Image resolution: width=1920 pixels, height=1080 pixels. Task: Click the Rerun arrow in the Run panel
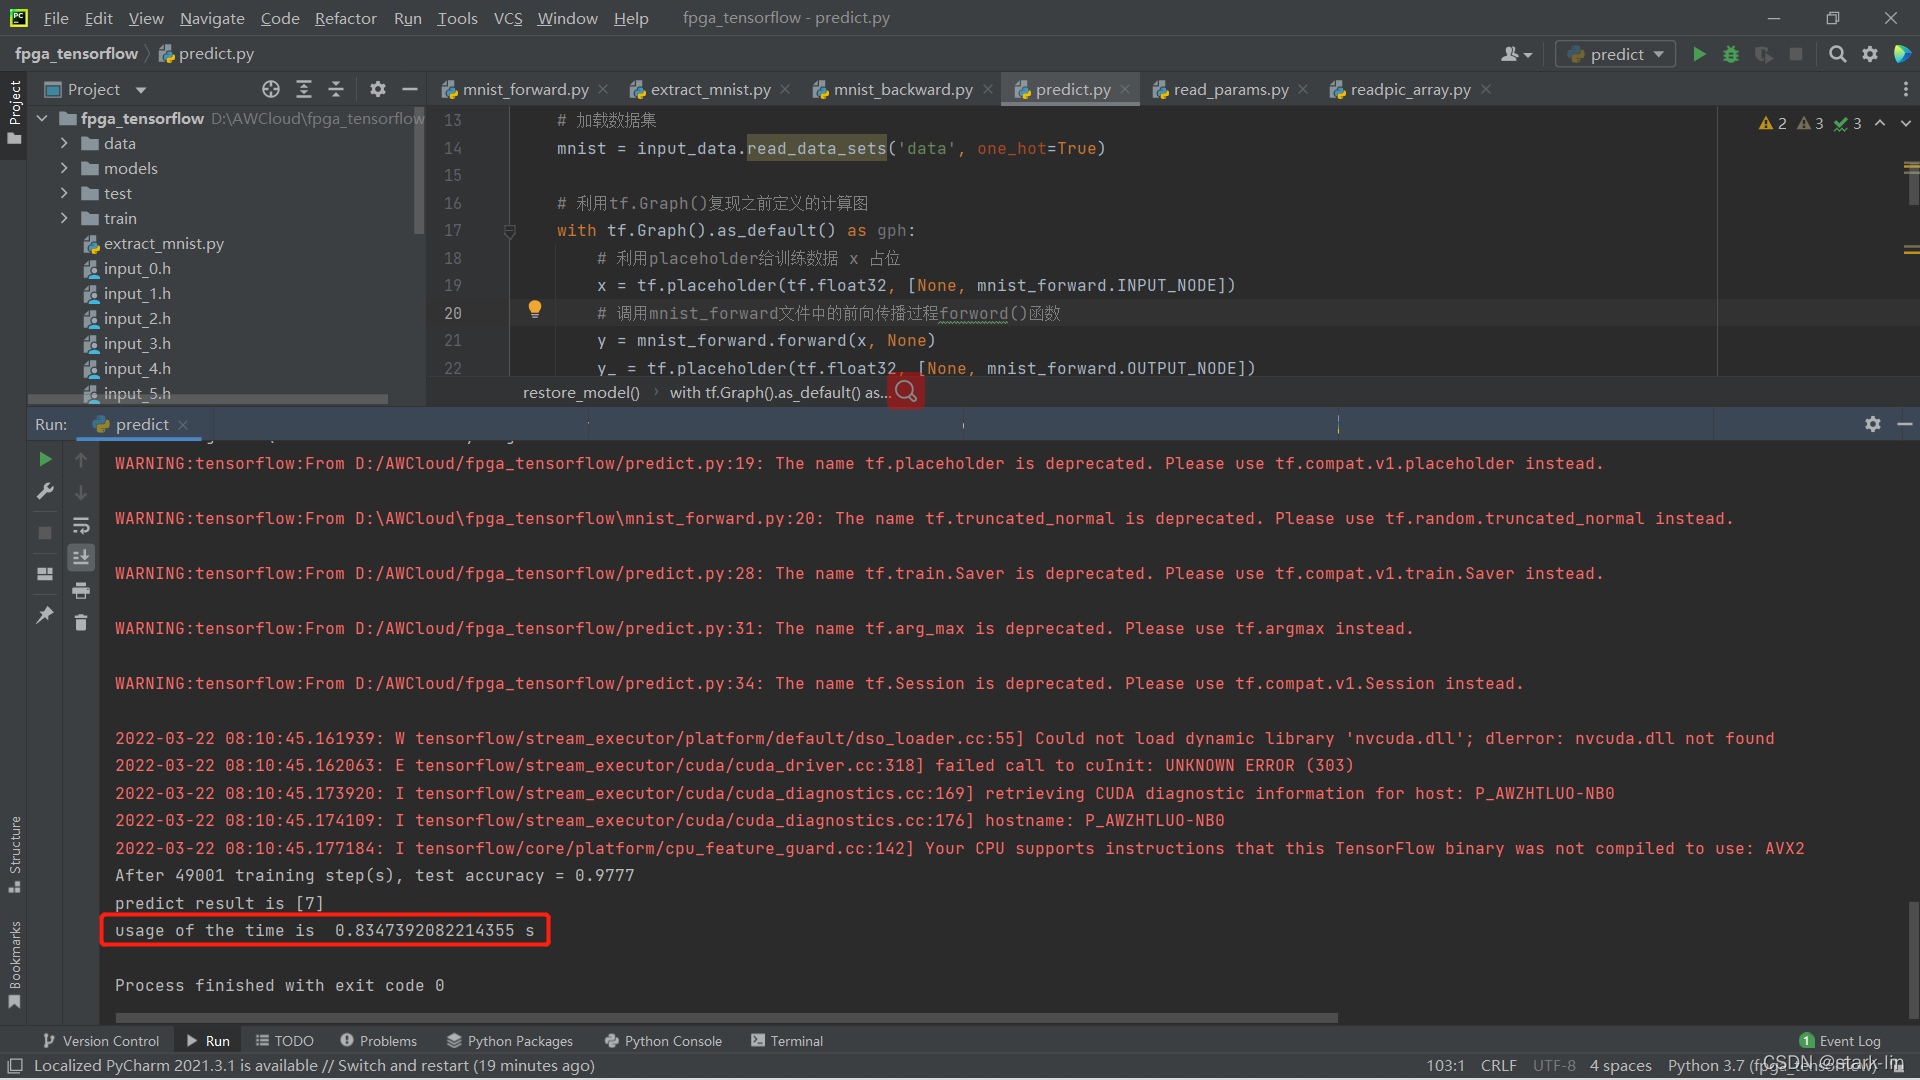point(45,459)
